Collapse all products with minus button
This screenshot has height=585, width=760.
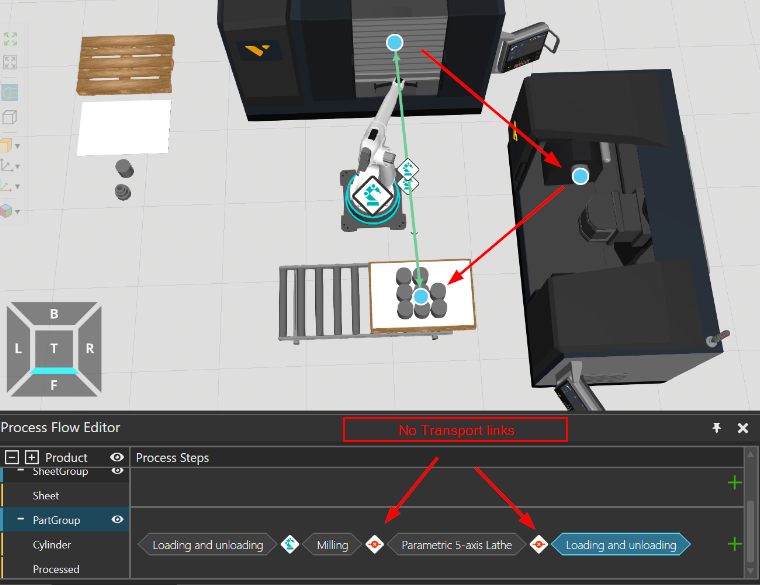(12, 457)
